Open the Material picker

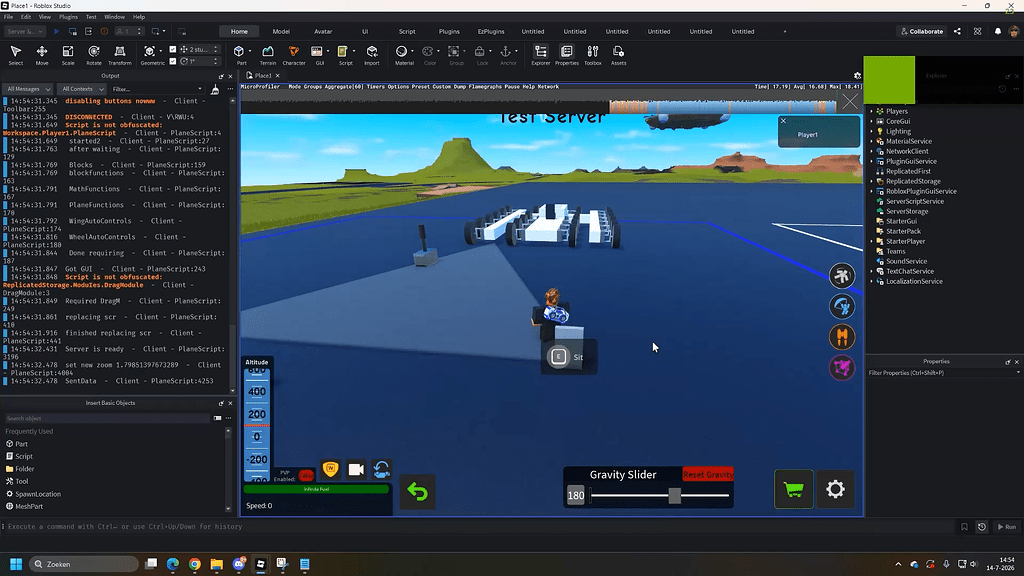(404, 55)
